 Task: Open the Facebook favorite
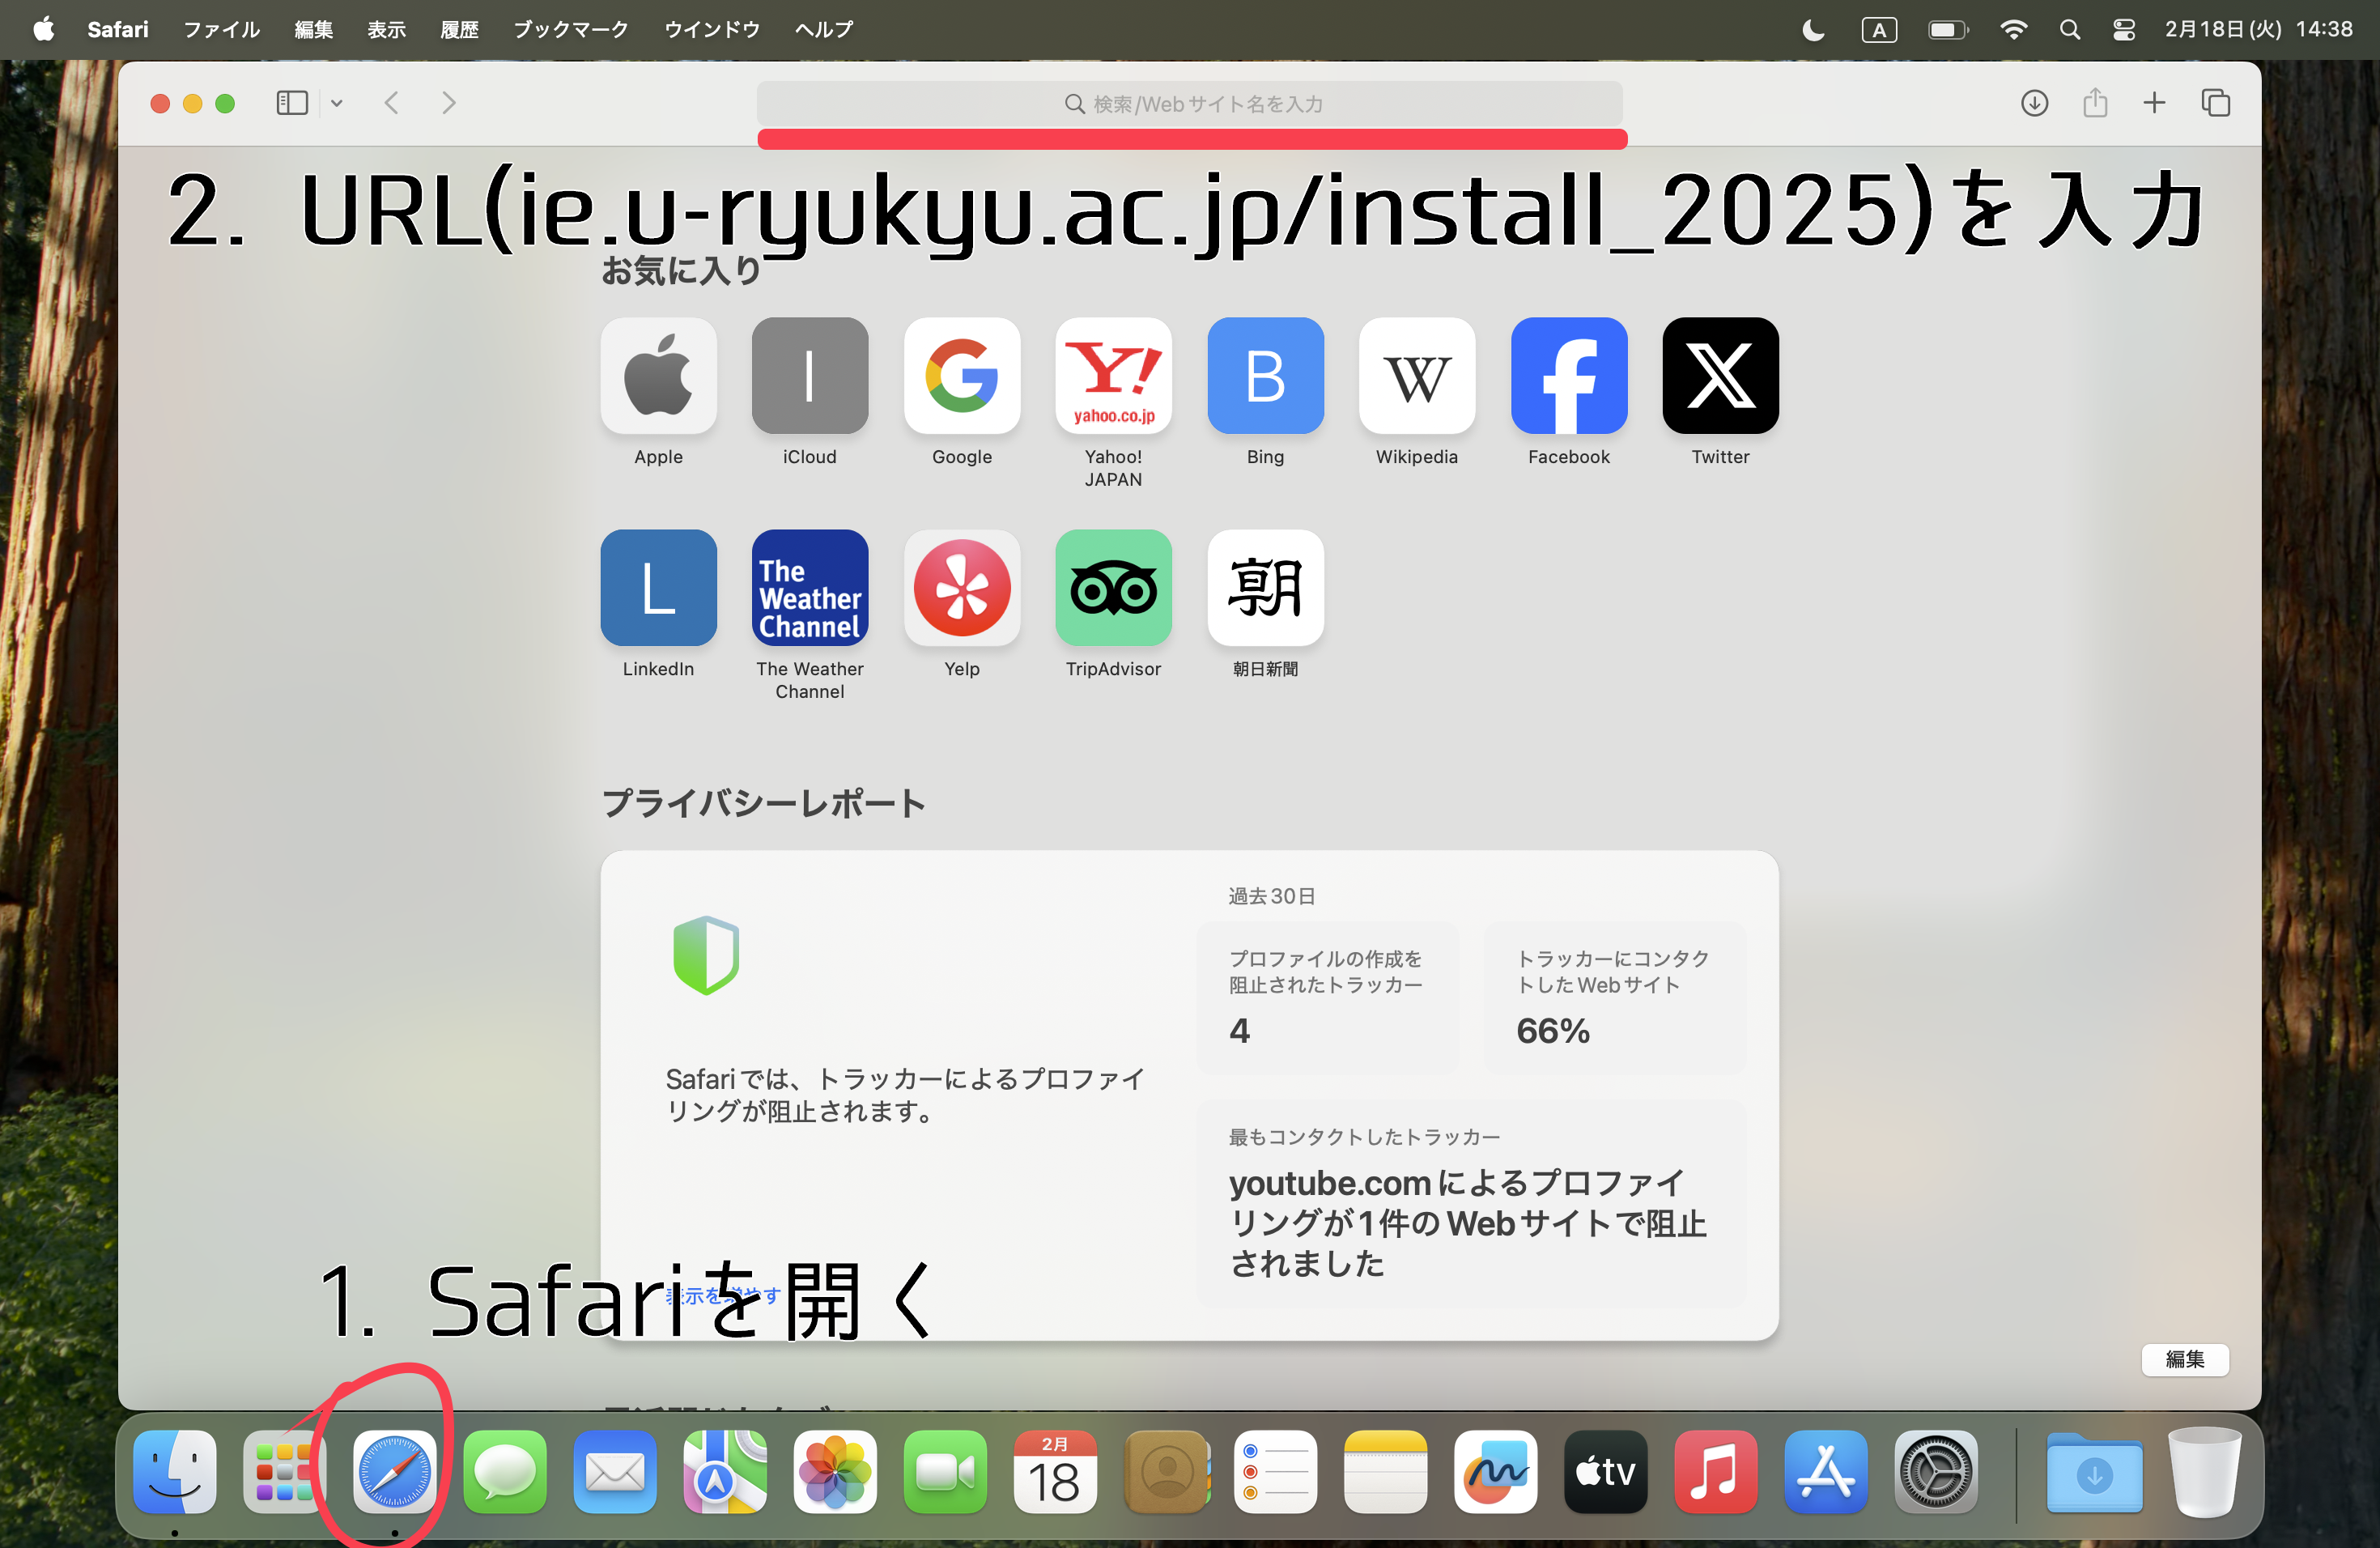(1568, 376)
